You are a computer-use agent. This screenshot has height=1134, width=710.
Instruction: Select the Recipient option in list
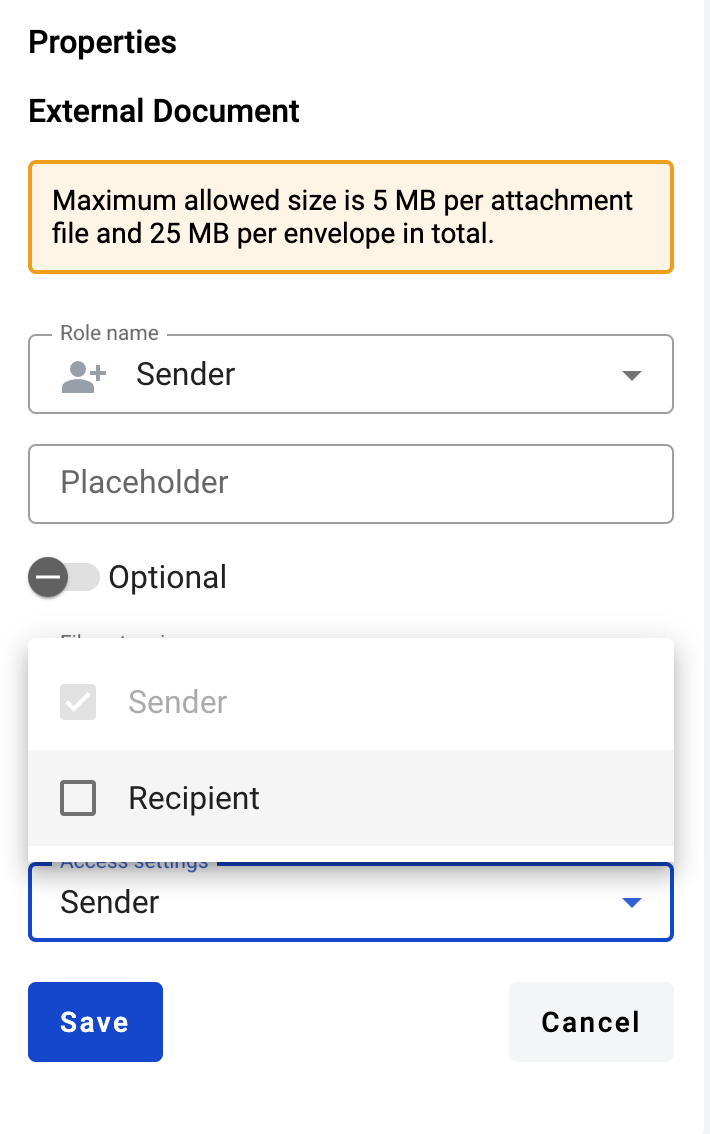point(194,798)
